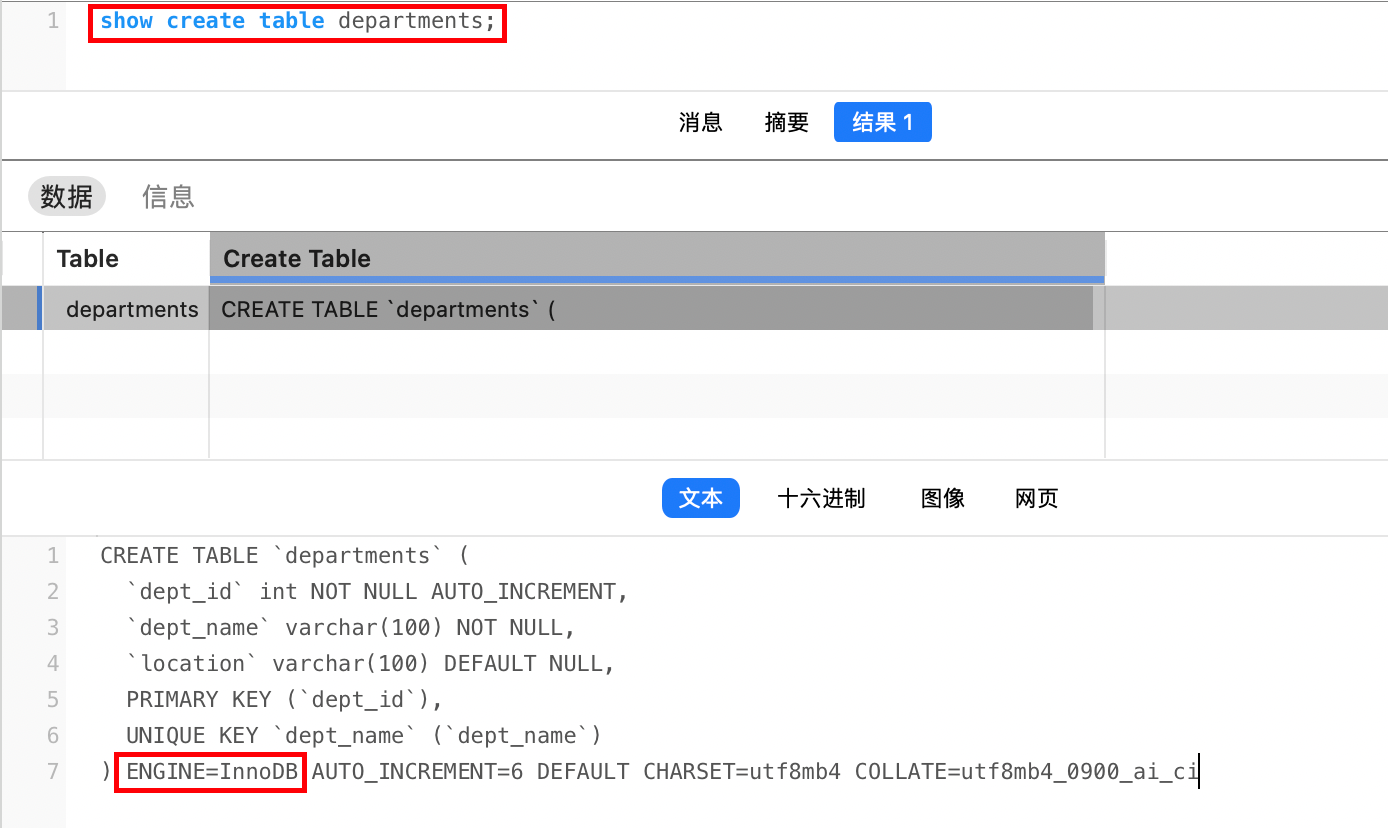Click ENGINE=InnoDB text in line 7
The width and height of the screenshot is (1388, 828).
click(211, 772)
